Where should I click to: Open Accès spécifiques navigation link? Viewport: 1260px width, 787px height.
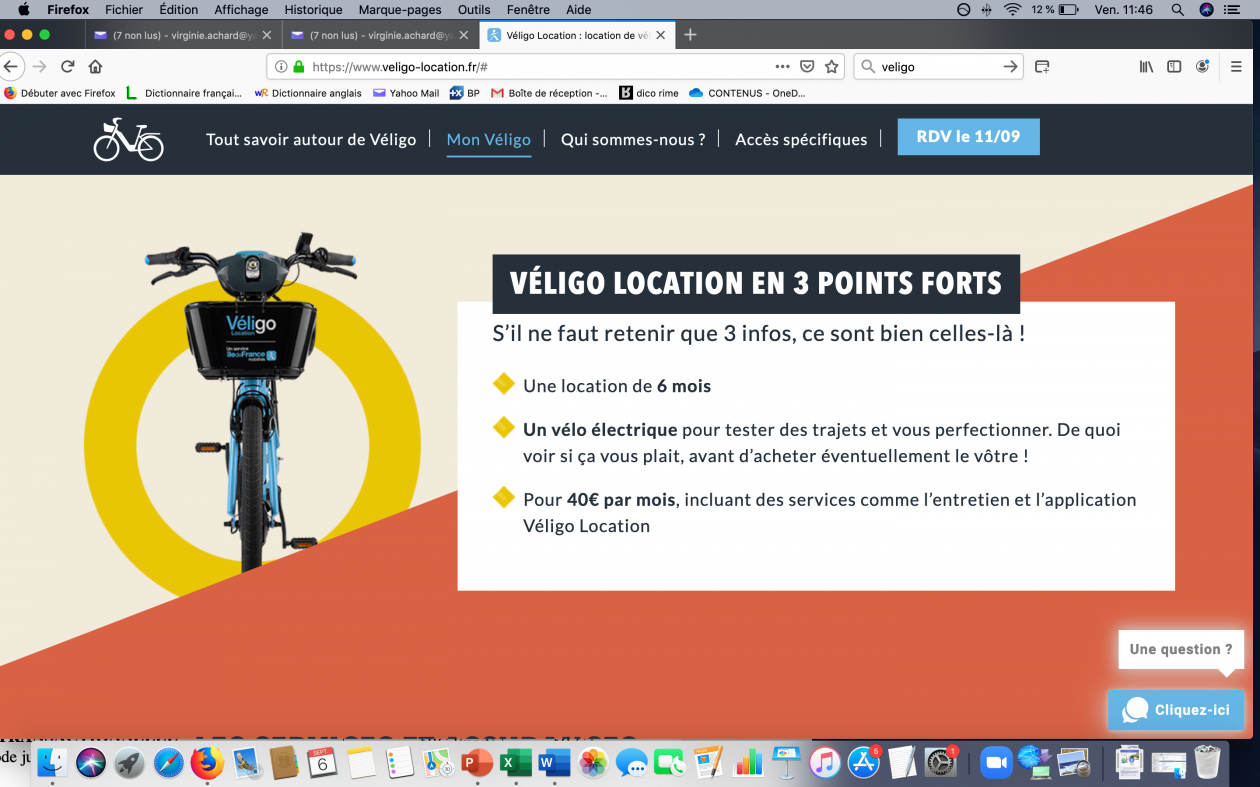(x=801, y=139)
